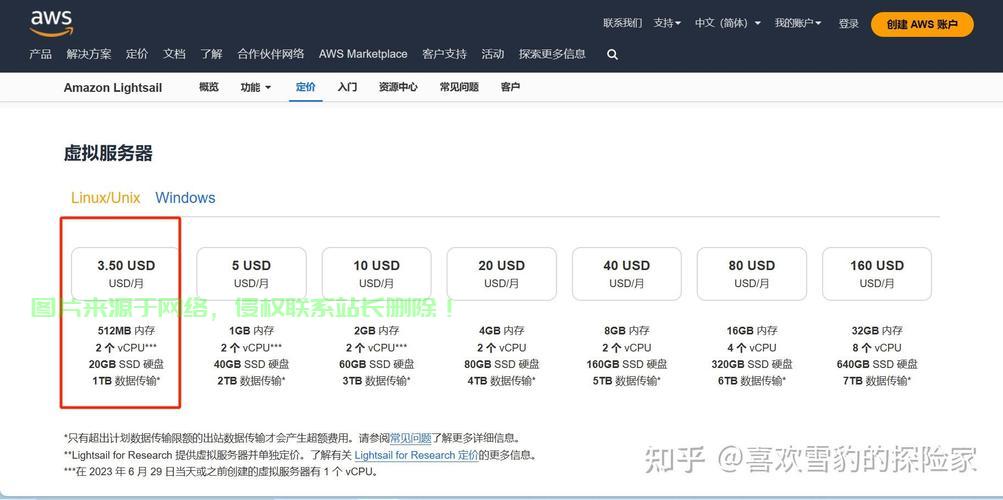This screenshot has height=500, width=1003.
Task: Click the 160GB SSD 硬盘 text
Action: (626, 364)
